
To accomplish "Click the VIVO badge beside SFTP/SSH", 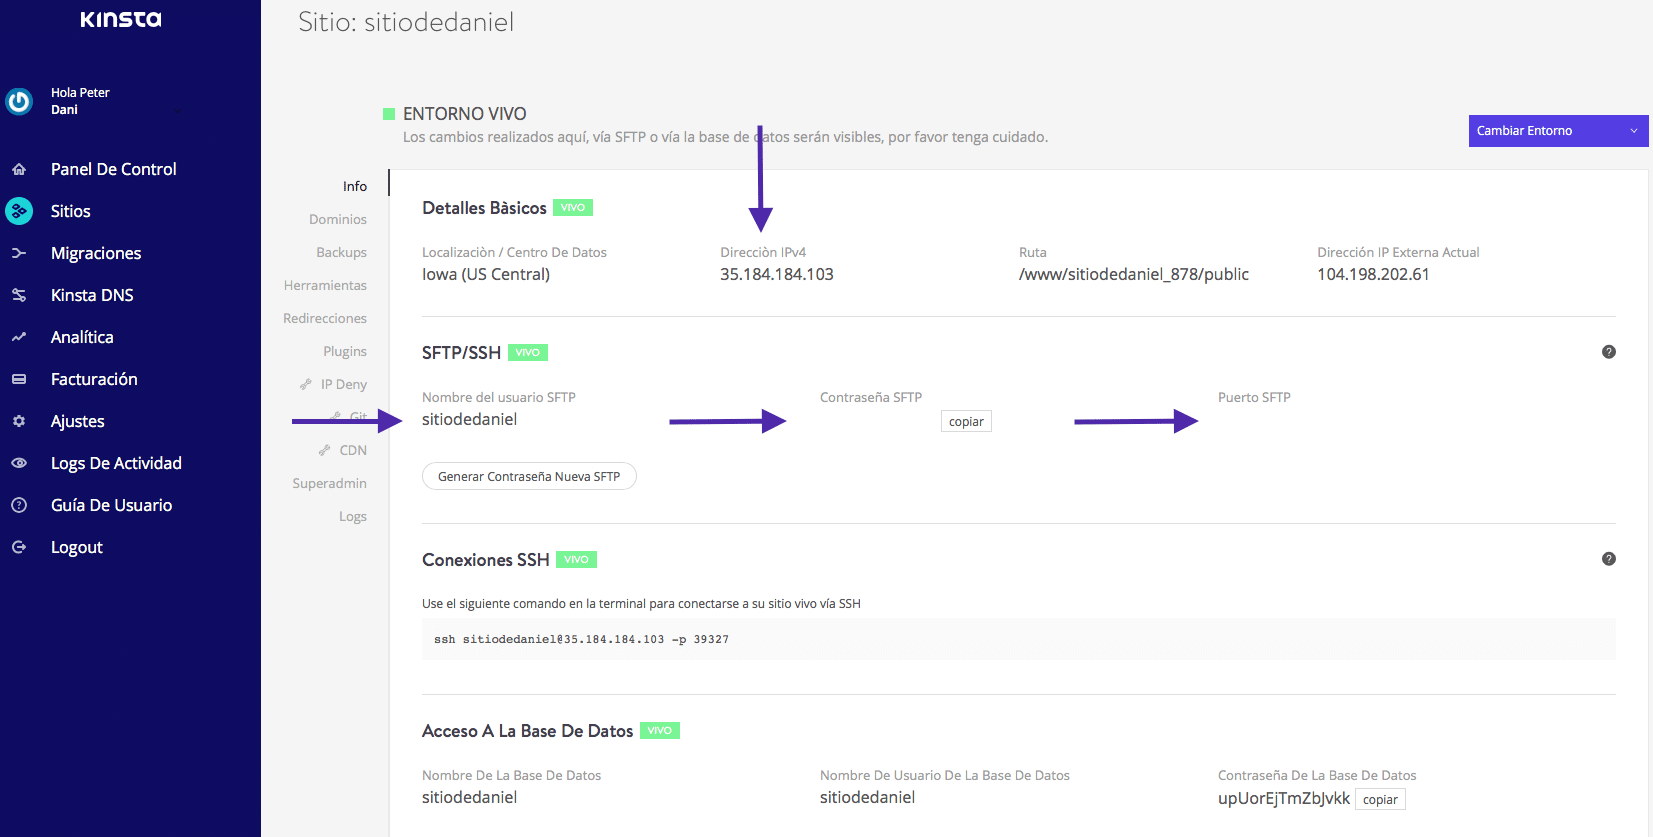I will click(528, 352).
